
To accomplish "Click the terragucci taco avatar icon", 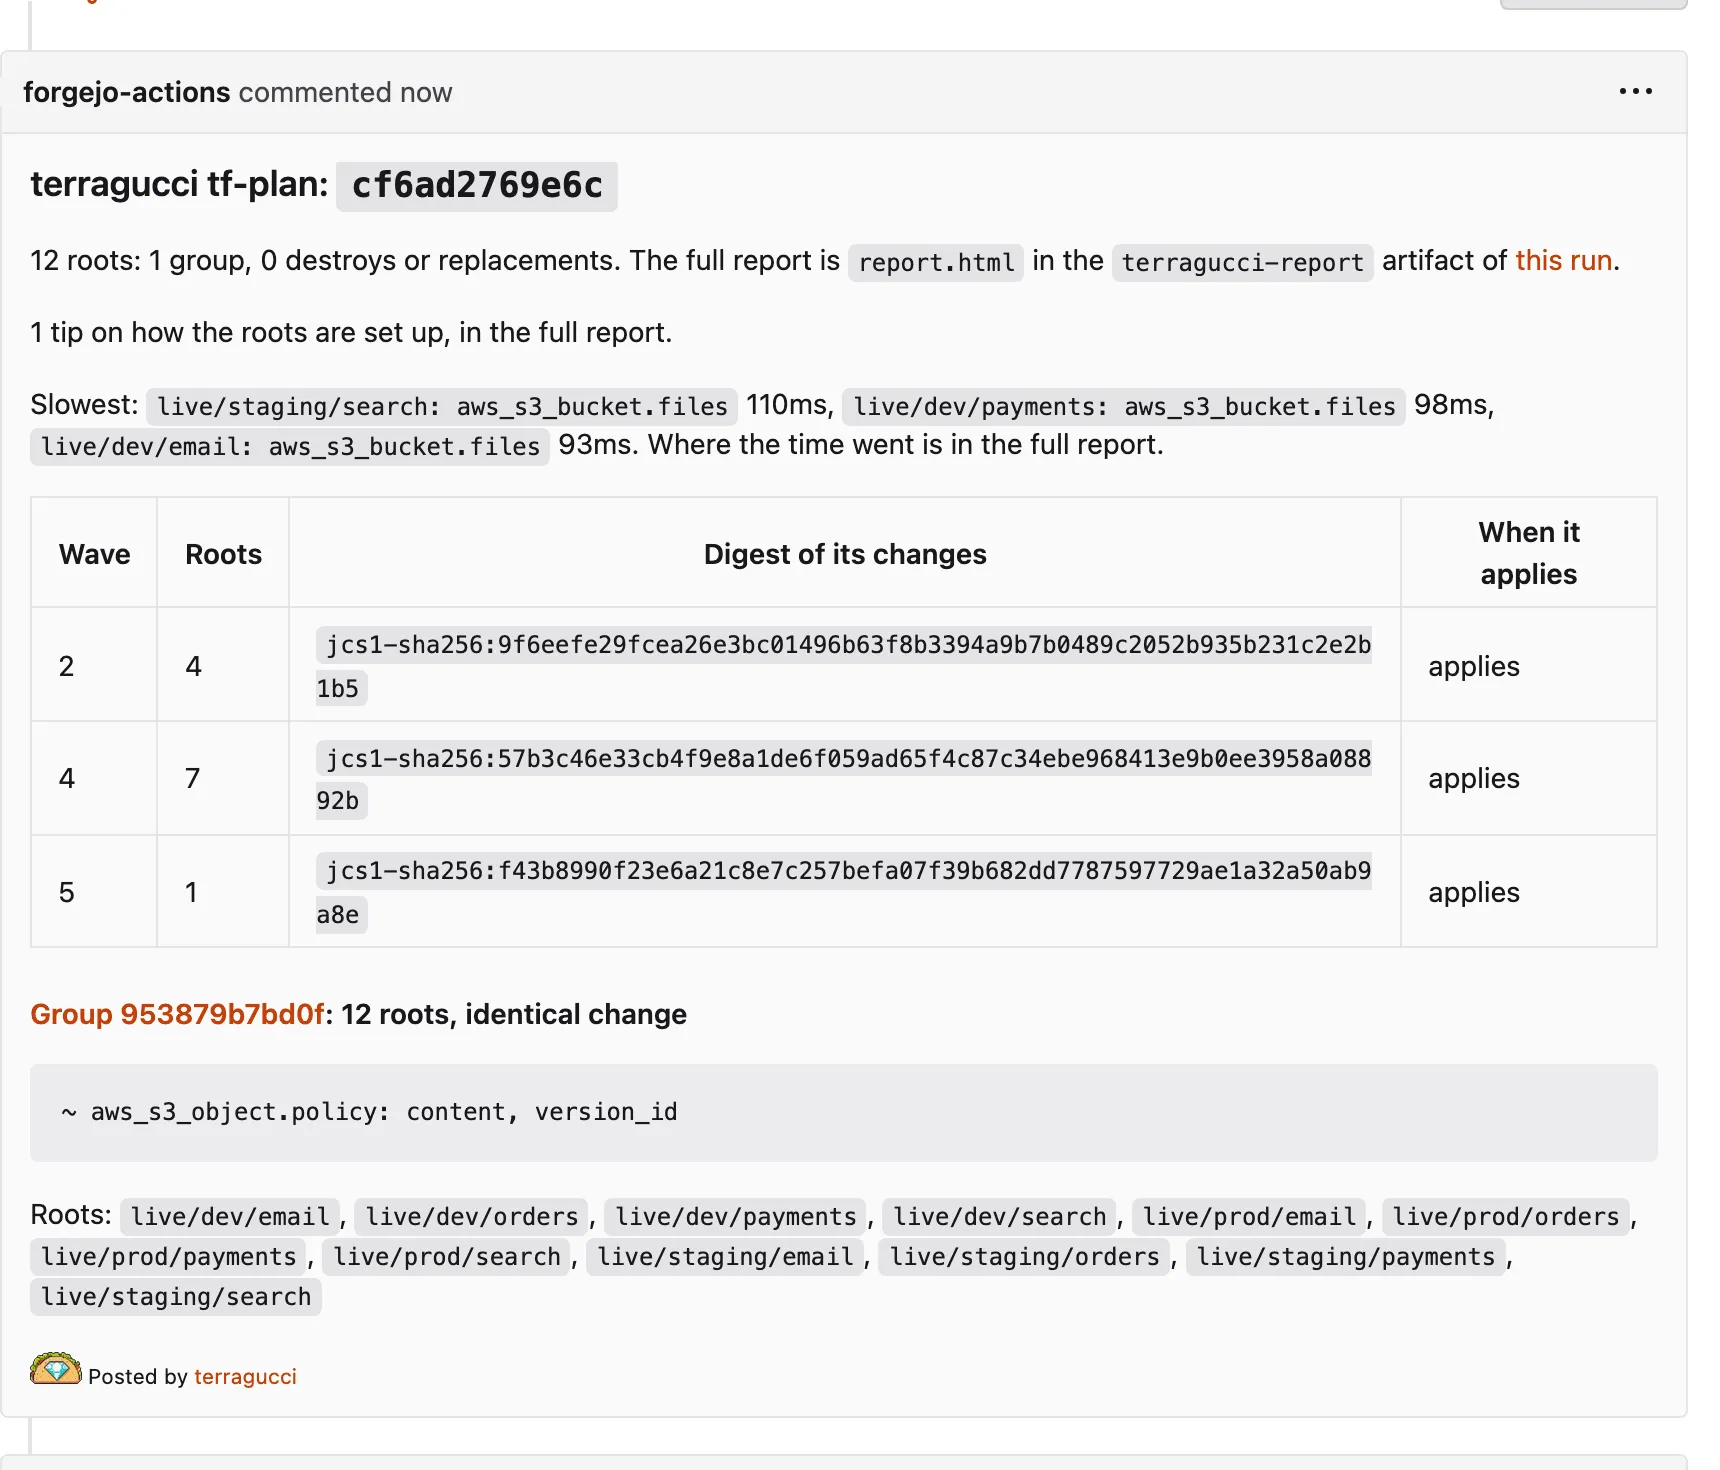I will click(55, 1368).
